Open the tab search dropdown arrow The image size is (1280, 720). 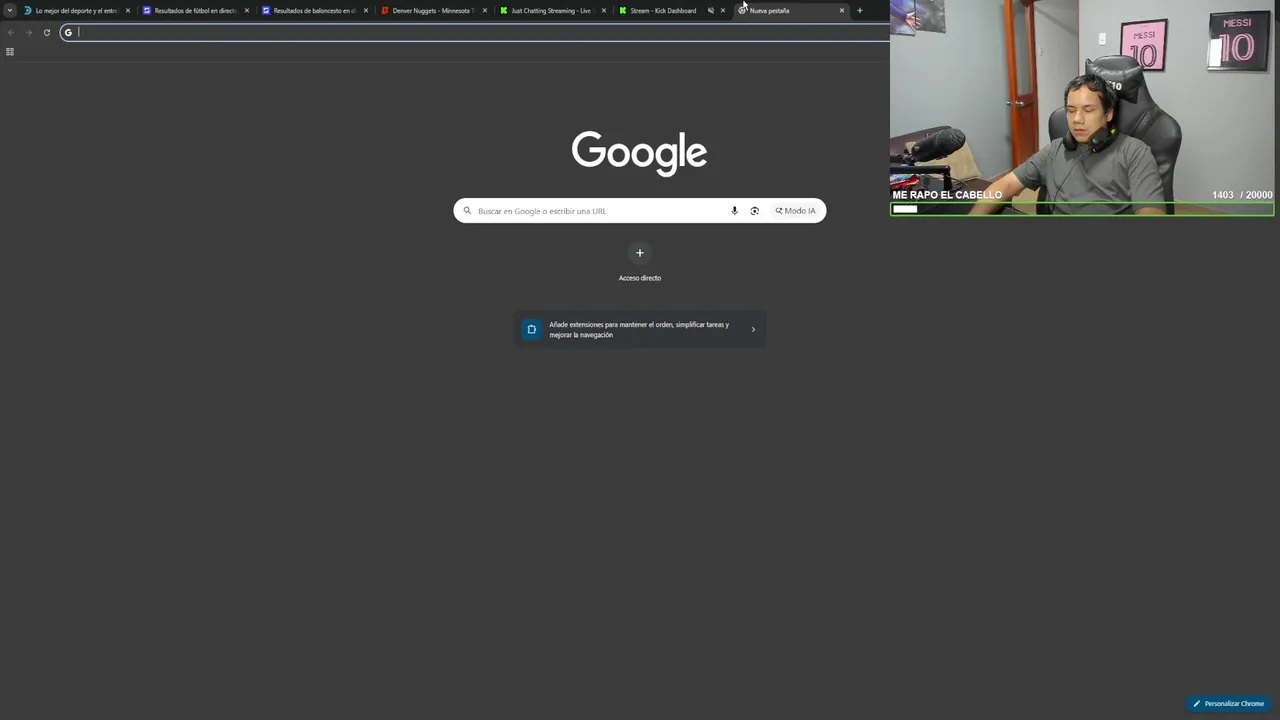(10, 10)
